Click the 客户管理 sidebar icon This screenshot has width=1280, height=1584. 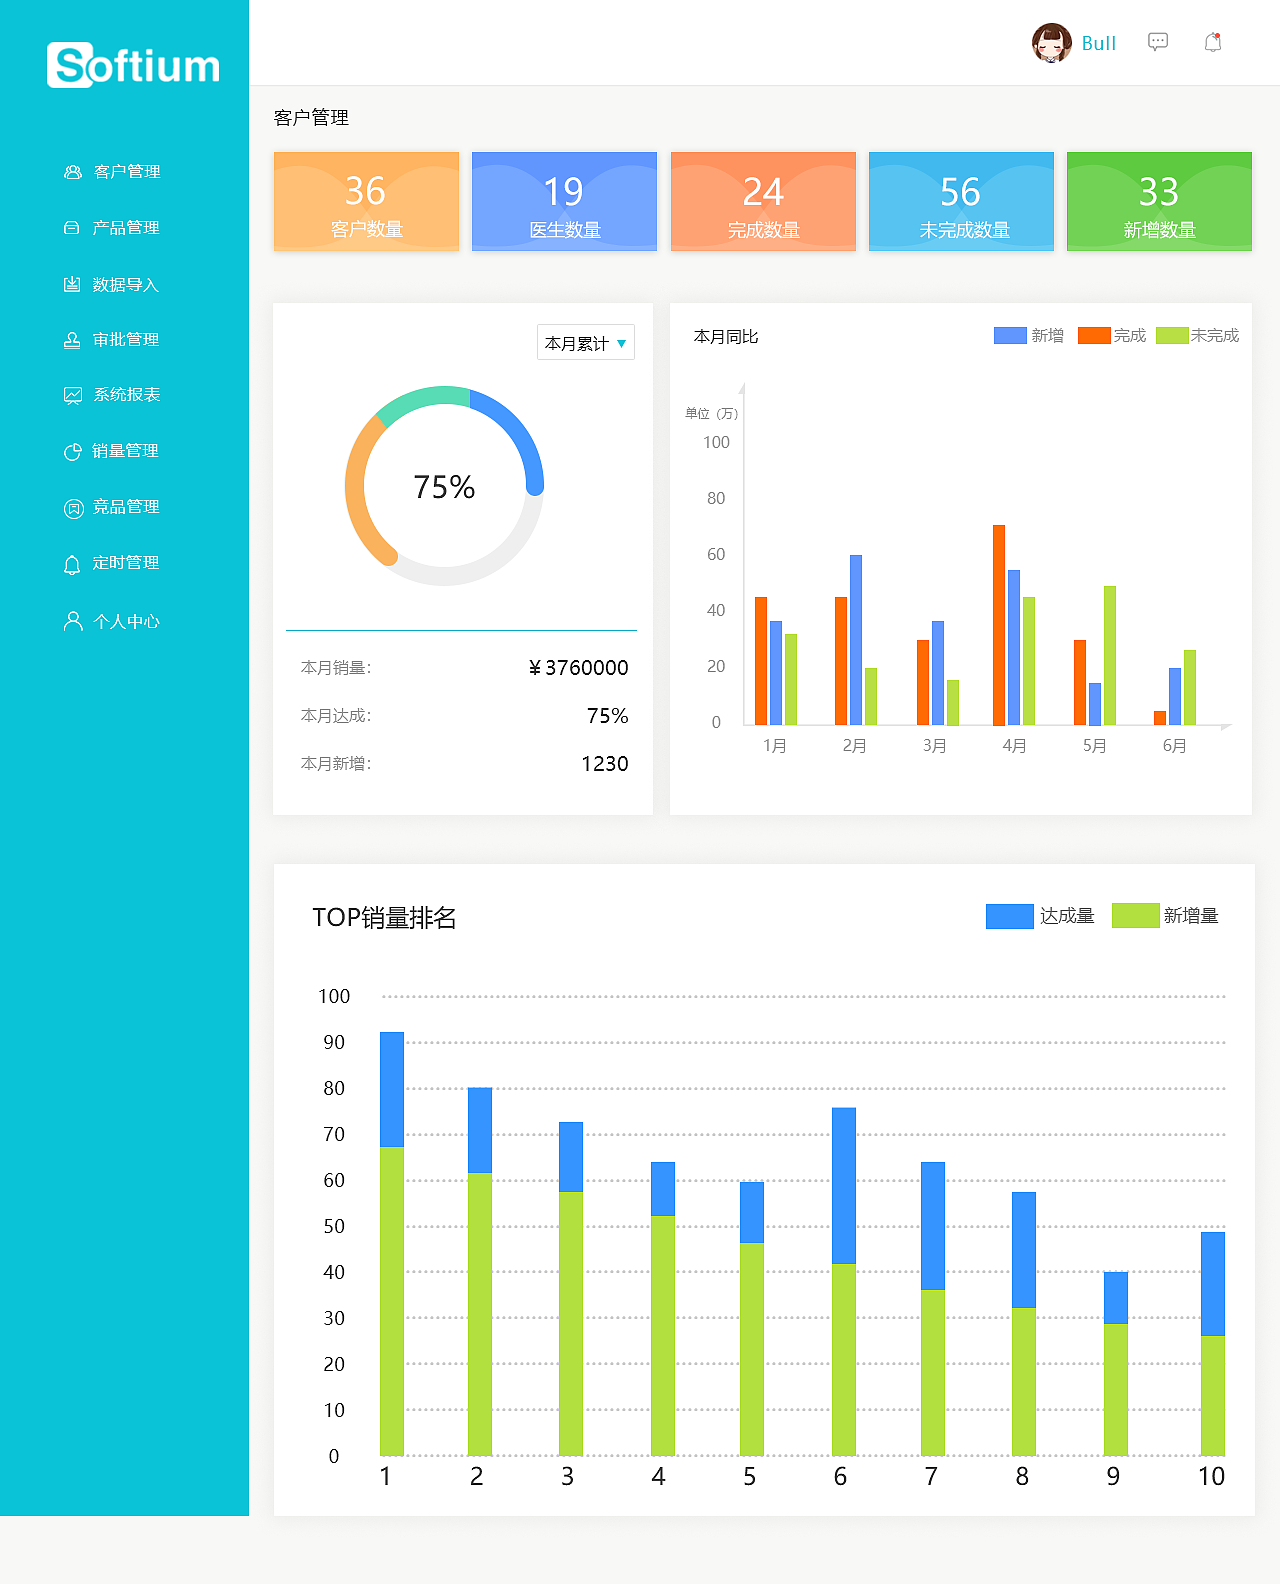(72, 172)
